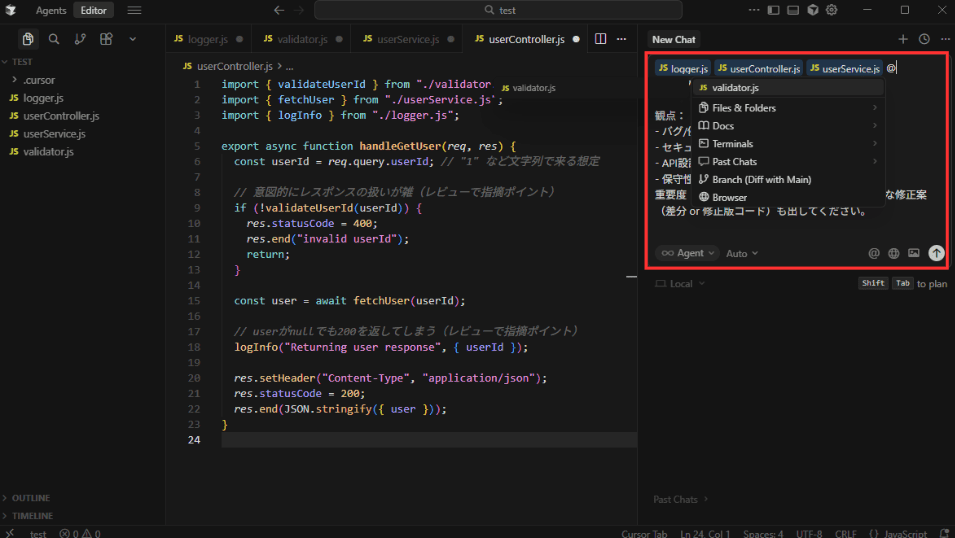Expand the OUTLINE section
Viewport: 955px width, 538px height.
coord(31,498)
